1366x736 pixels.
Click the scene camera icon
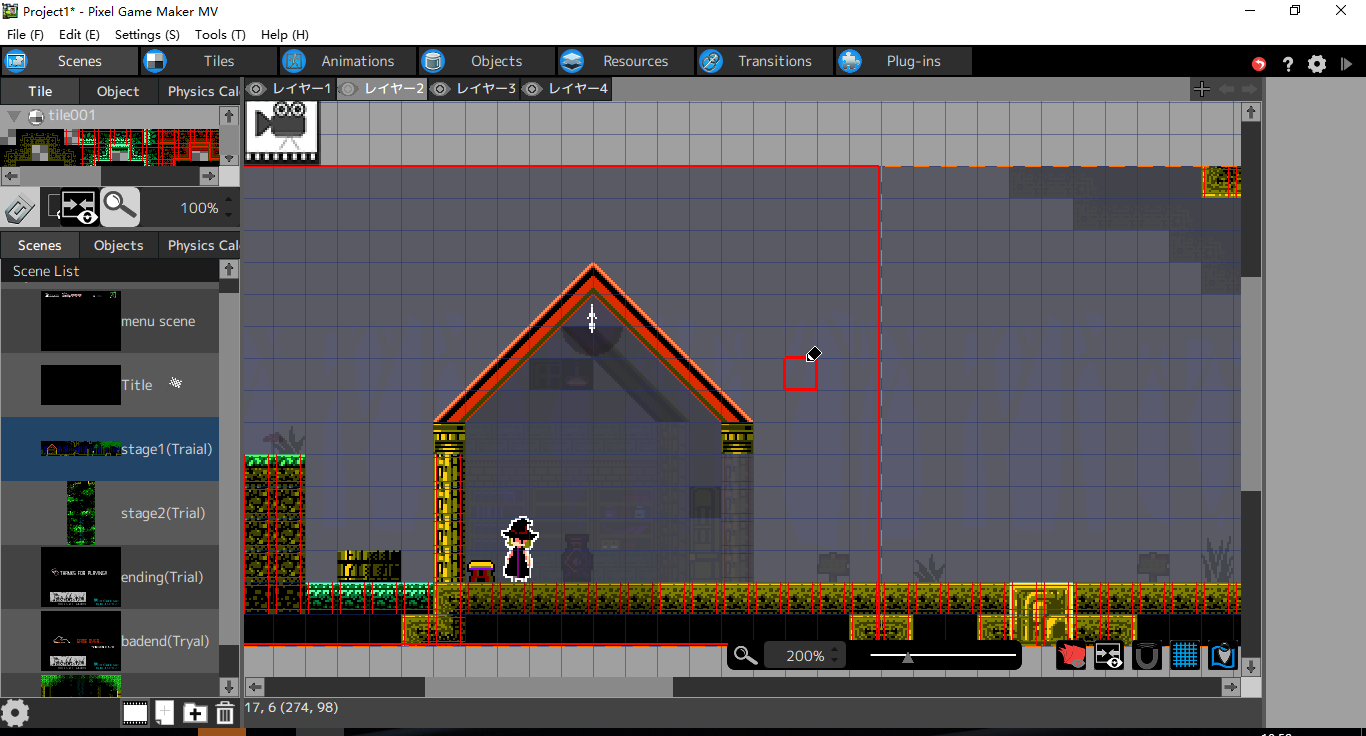point(282,132)
